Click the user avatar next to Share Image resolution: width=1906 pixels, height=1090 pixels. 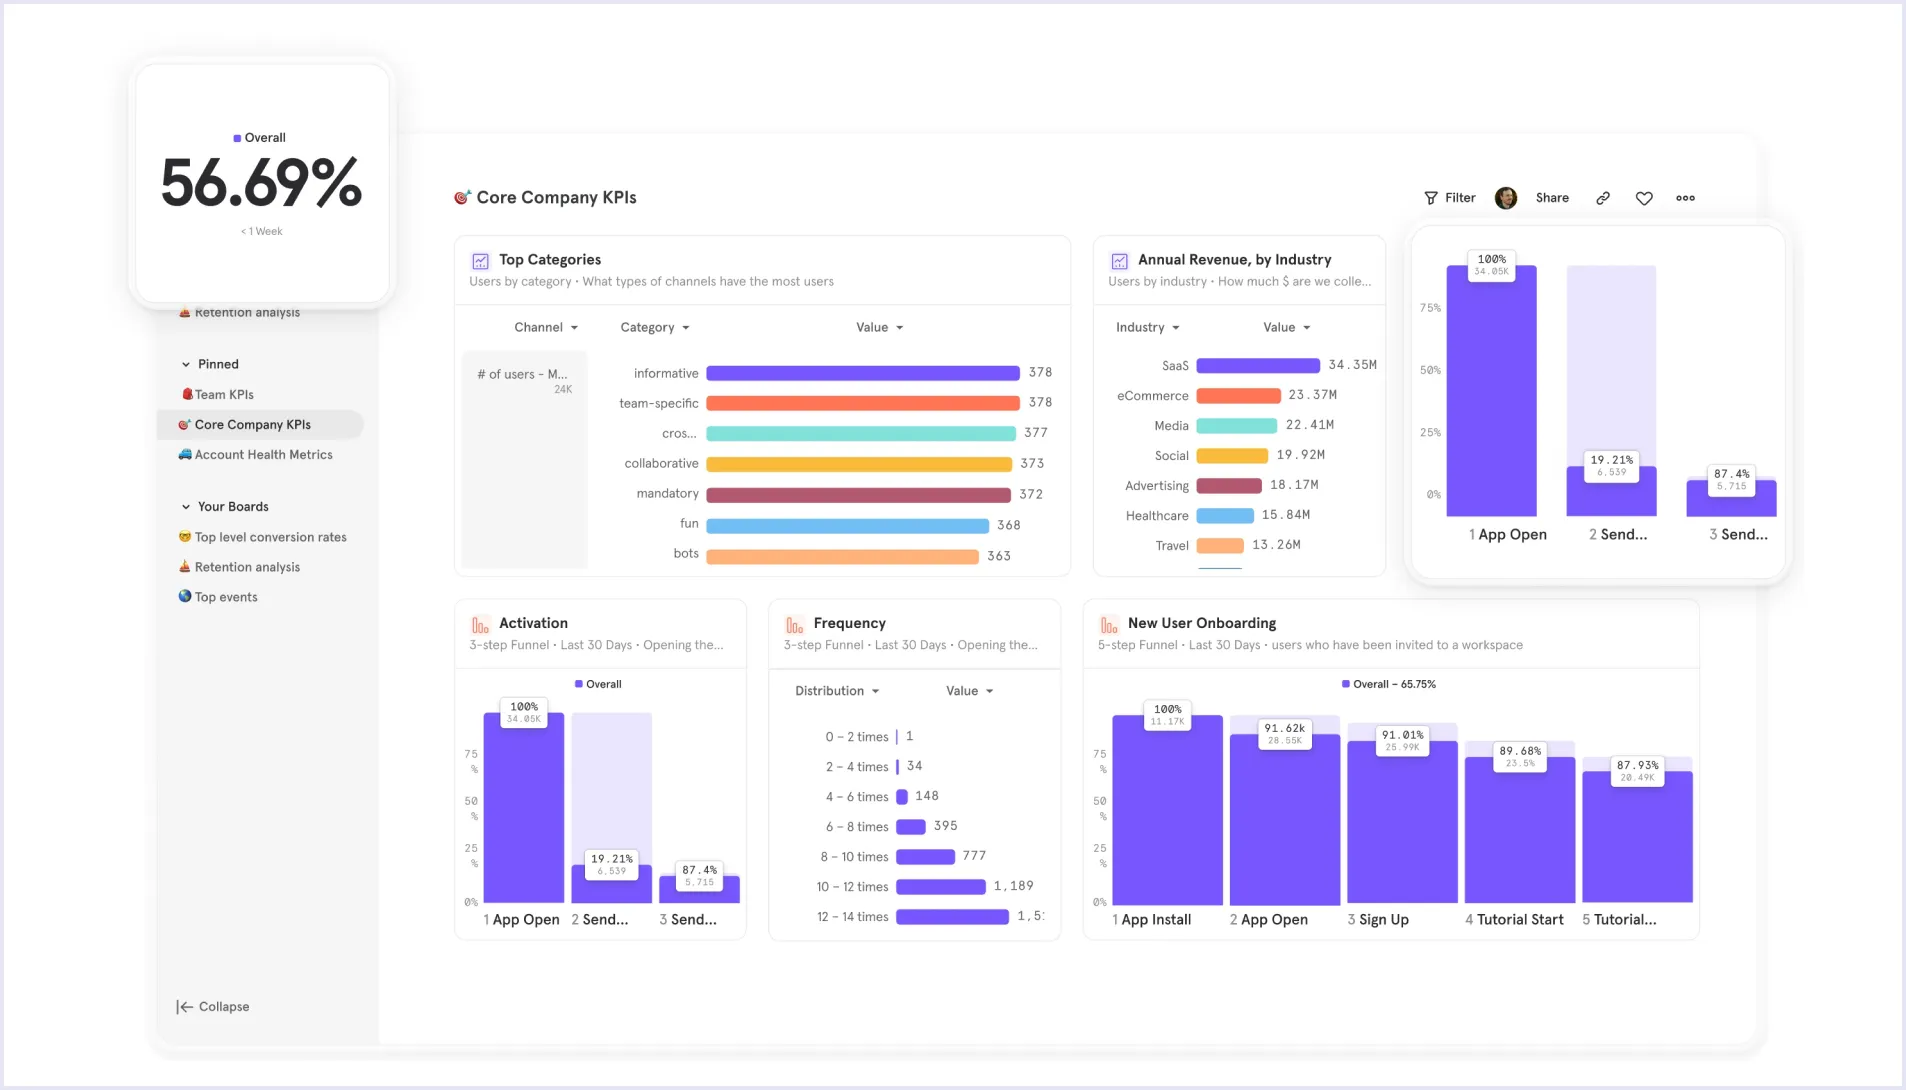click(x=1506, y=198)
